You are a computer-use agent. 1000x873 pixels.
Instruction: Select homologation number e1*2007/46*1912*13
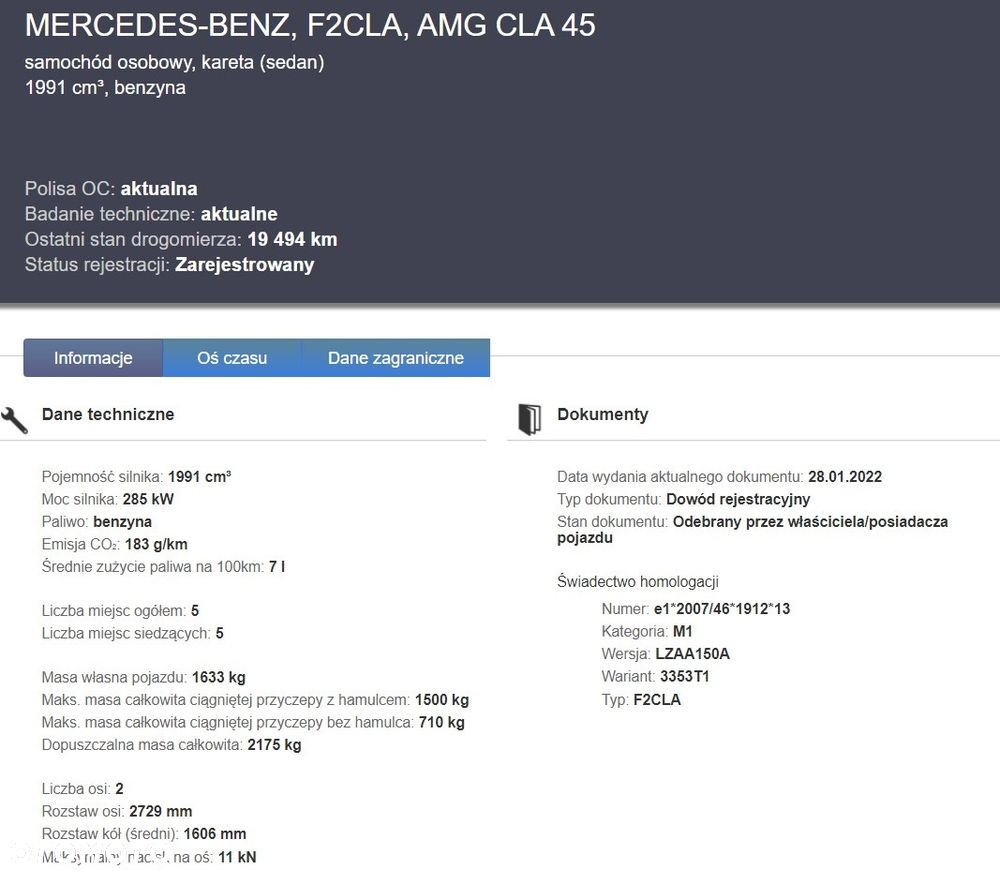tap(722, 609)
